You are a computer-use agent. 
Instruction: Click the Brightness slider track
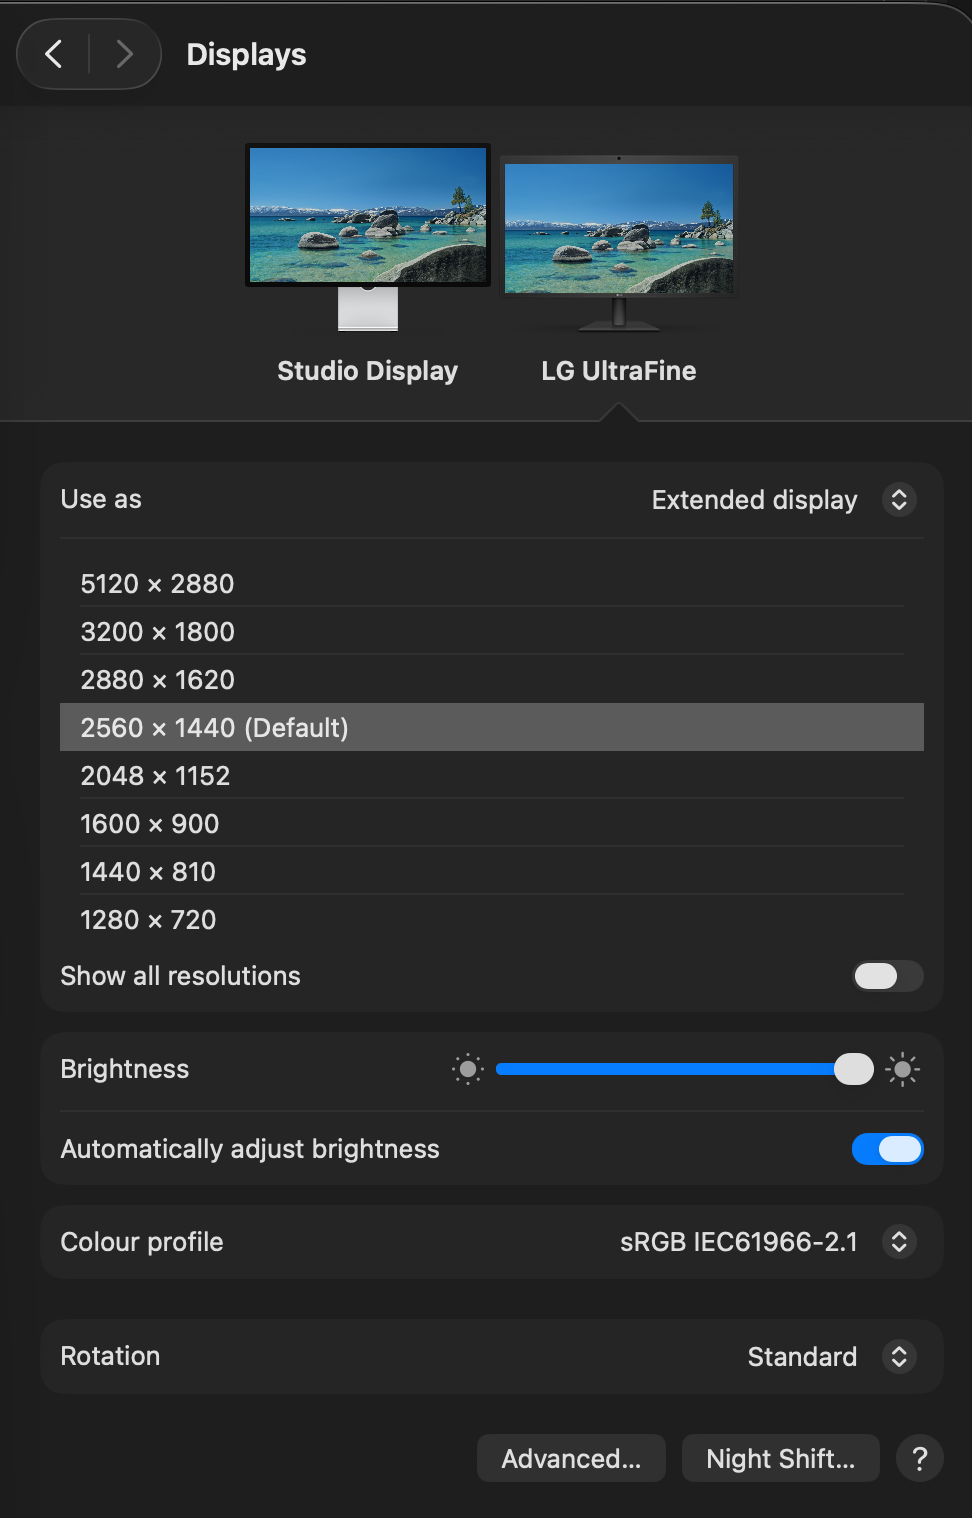tap(665, 1069)
